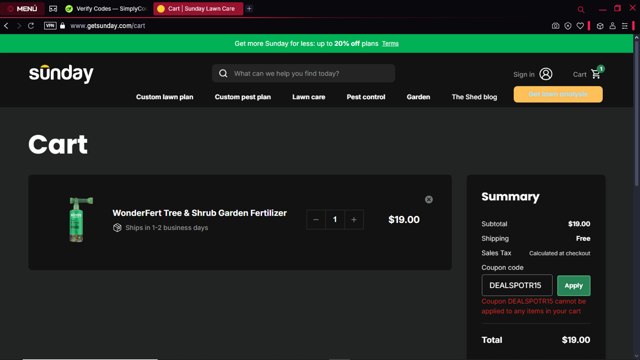Go forward to next page
The width and height of the screenshot is (640, 360).
coord(19,26)
